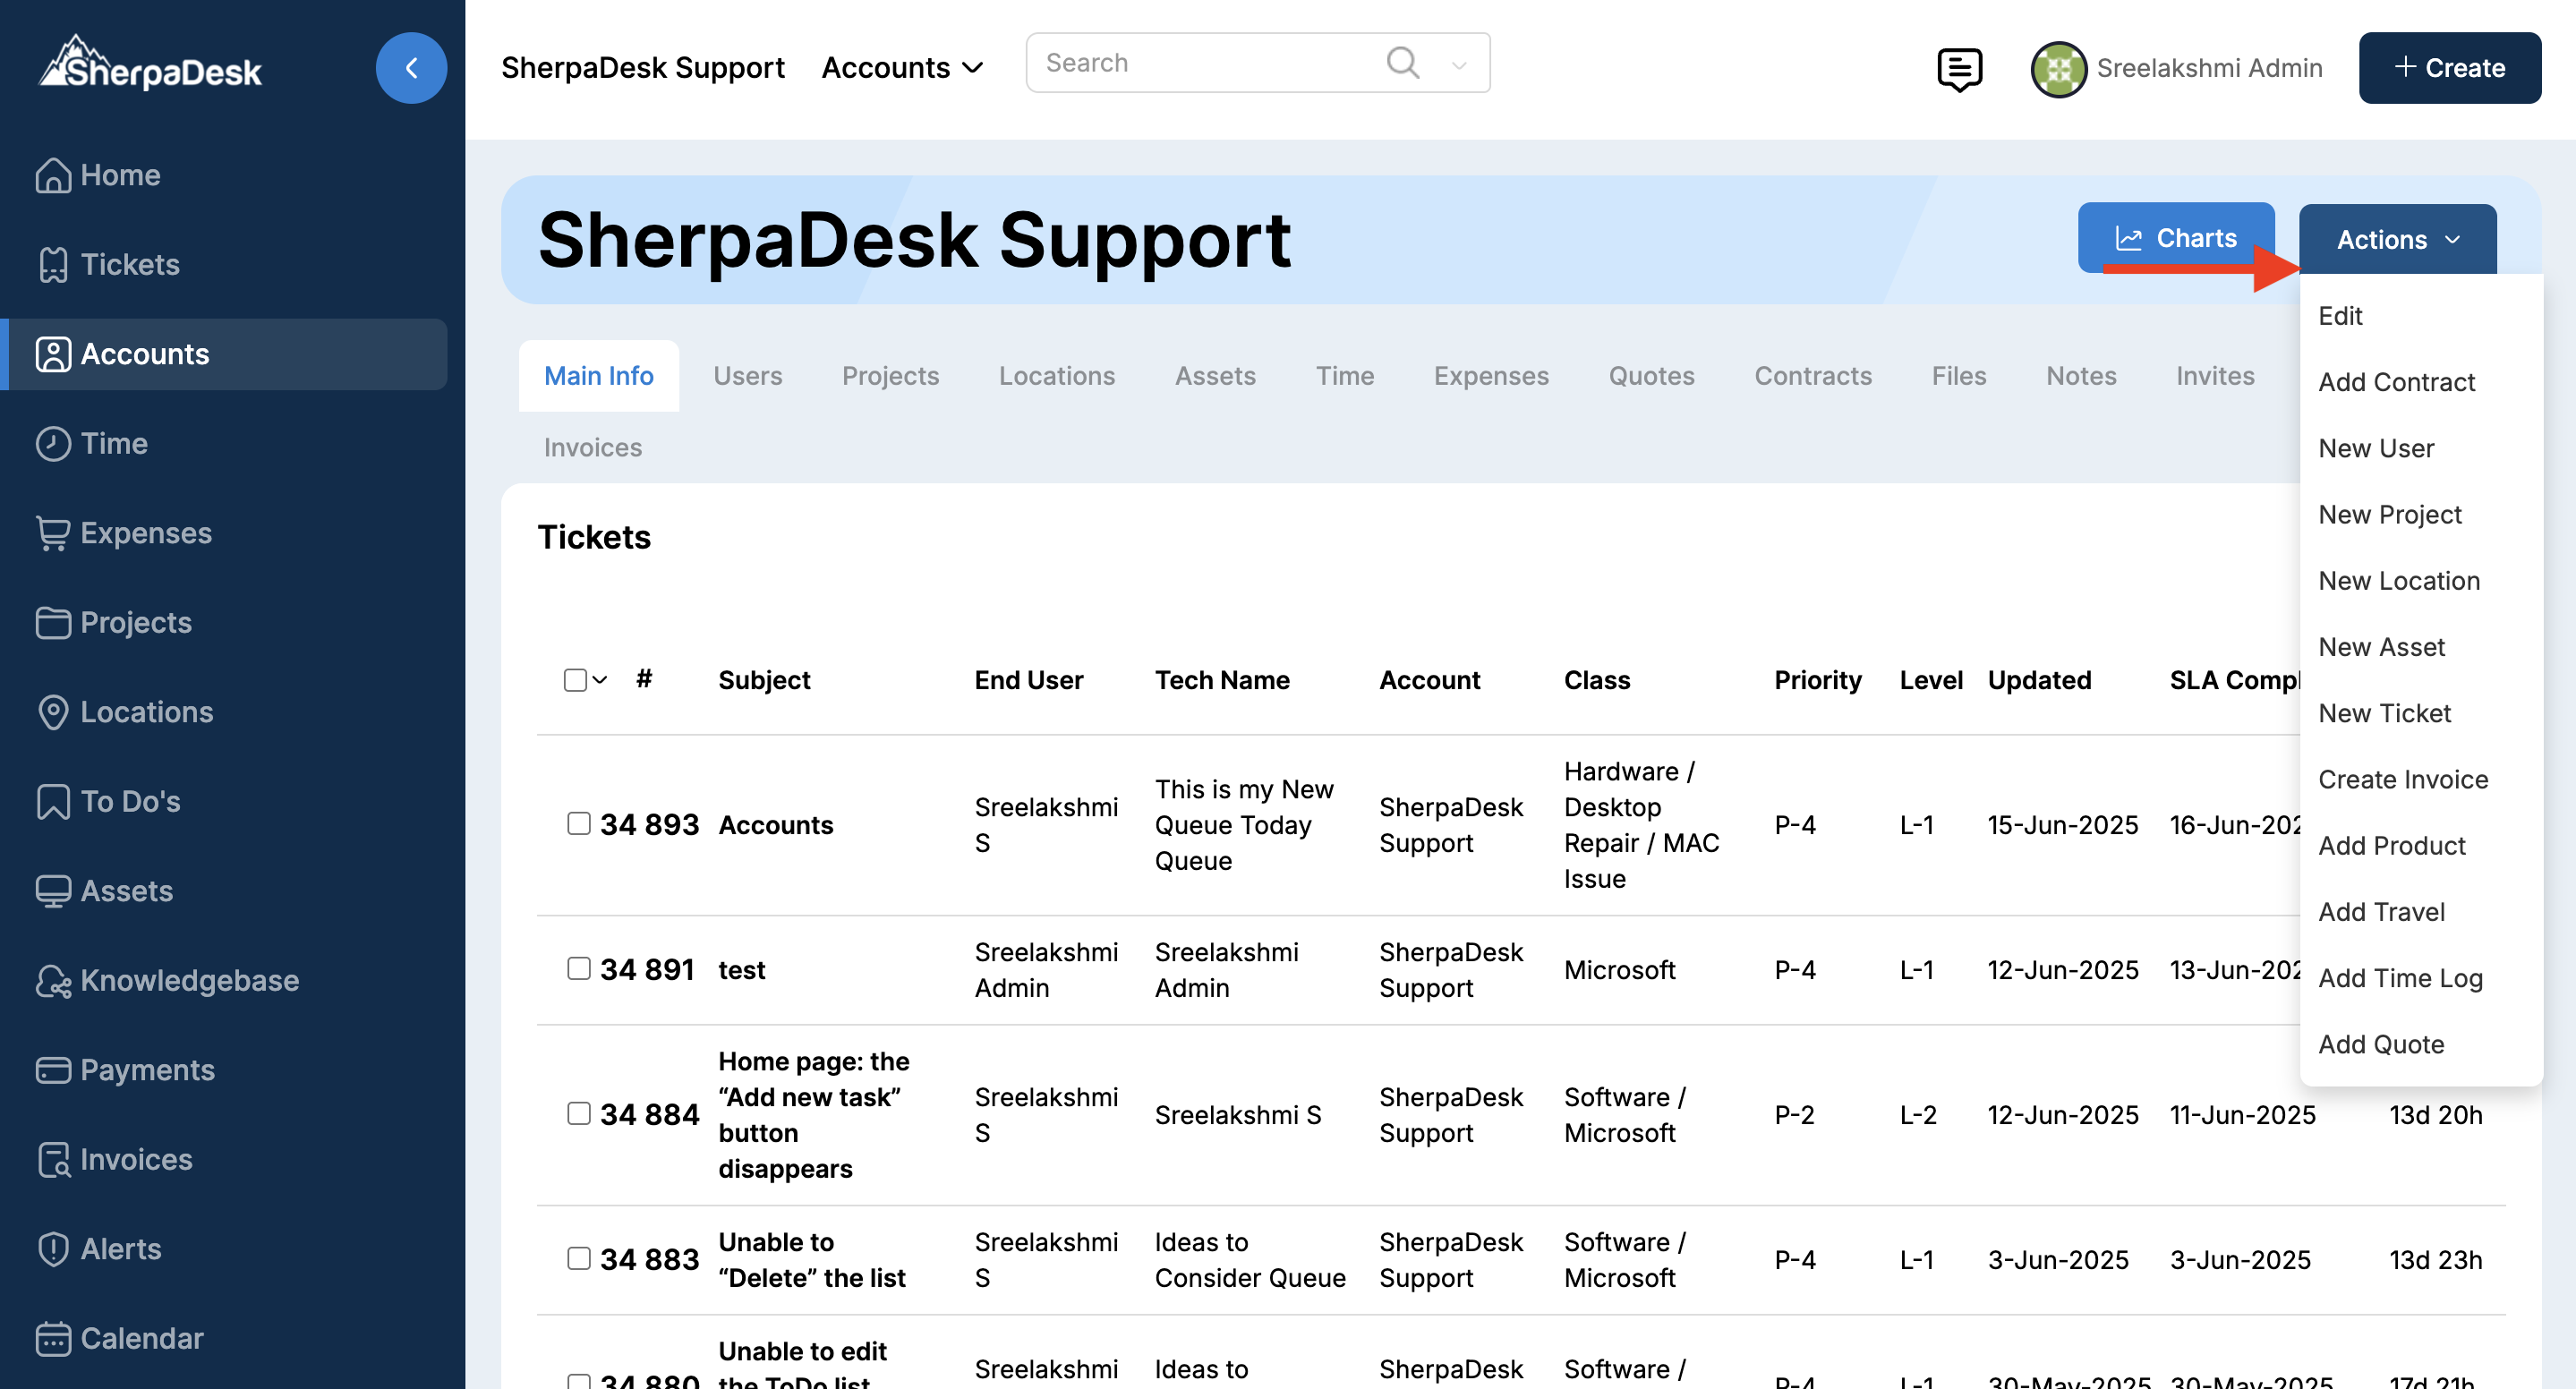Screen dimensions: 2576x1389
Task: Choose Create Invoice from Actions menu
Action: (x=2402, y=779)
